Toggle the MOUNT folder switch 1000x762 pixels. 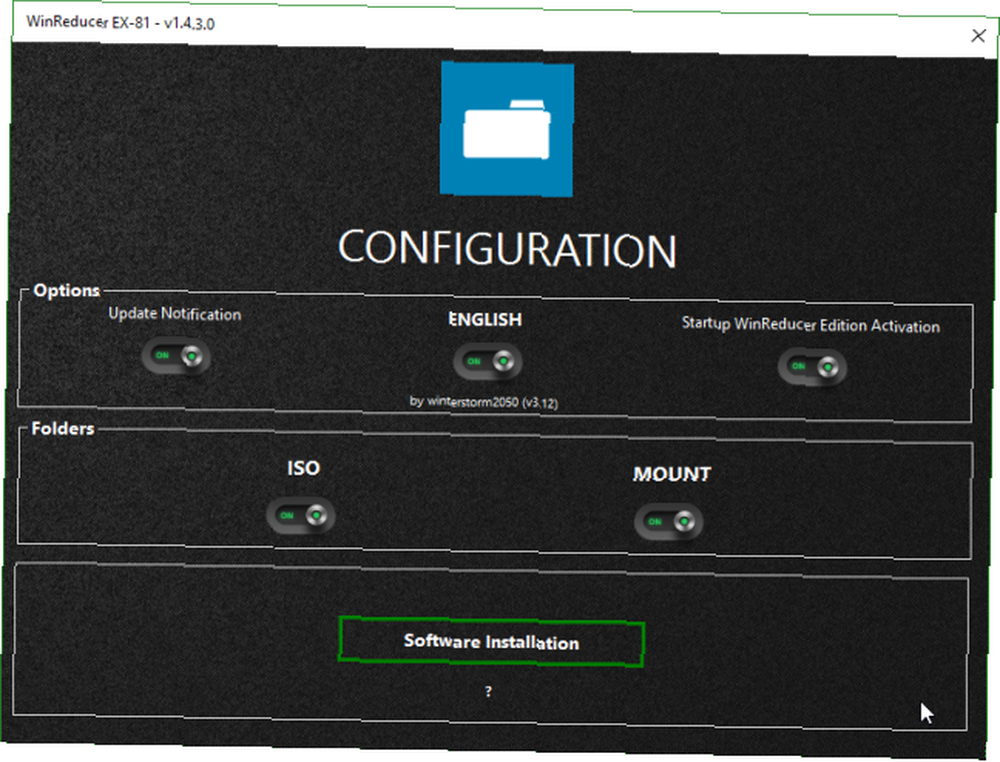coord(668,522)
